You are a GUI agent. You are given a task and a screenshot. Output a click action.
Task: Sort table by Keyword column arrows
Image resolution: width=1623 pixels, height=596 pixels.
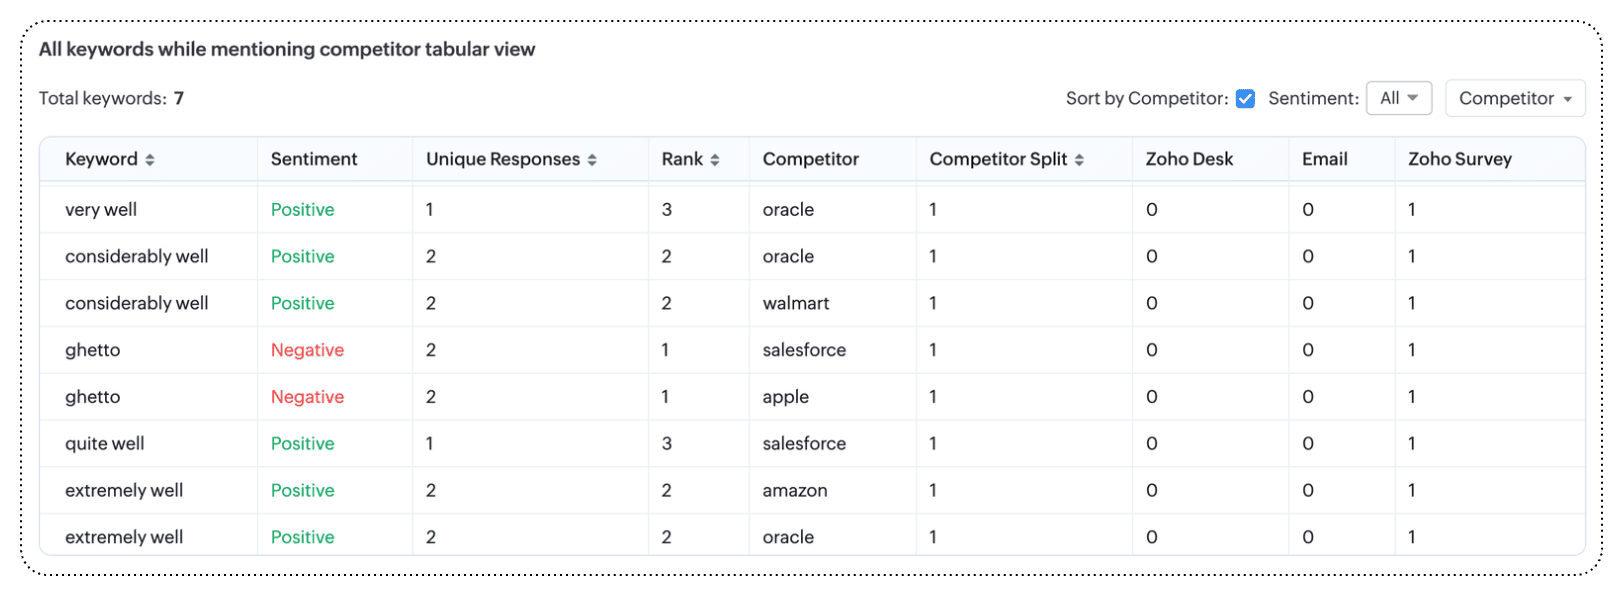pos(150,160)
